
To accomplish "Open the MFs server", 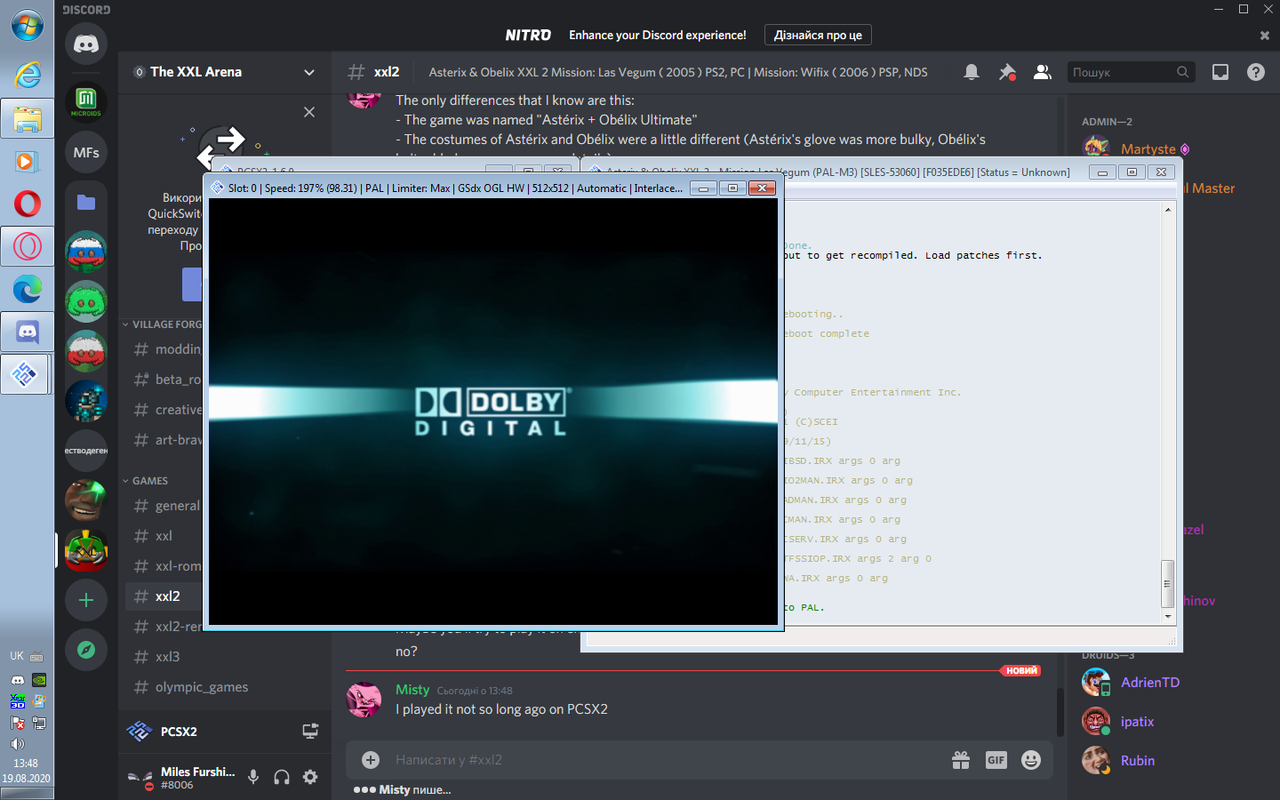I will [86, 152].
